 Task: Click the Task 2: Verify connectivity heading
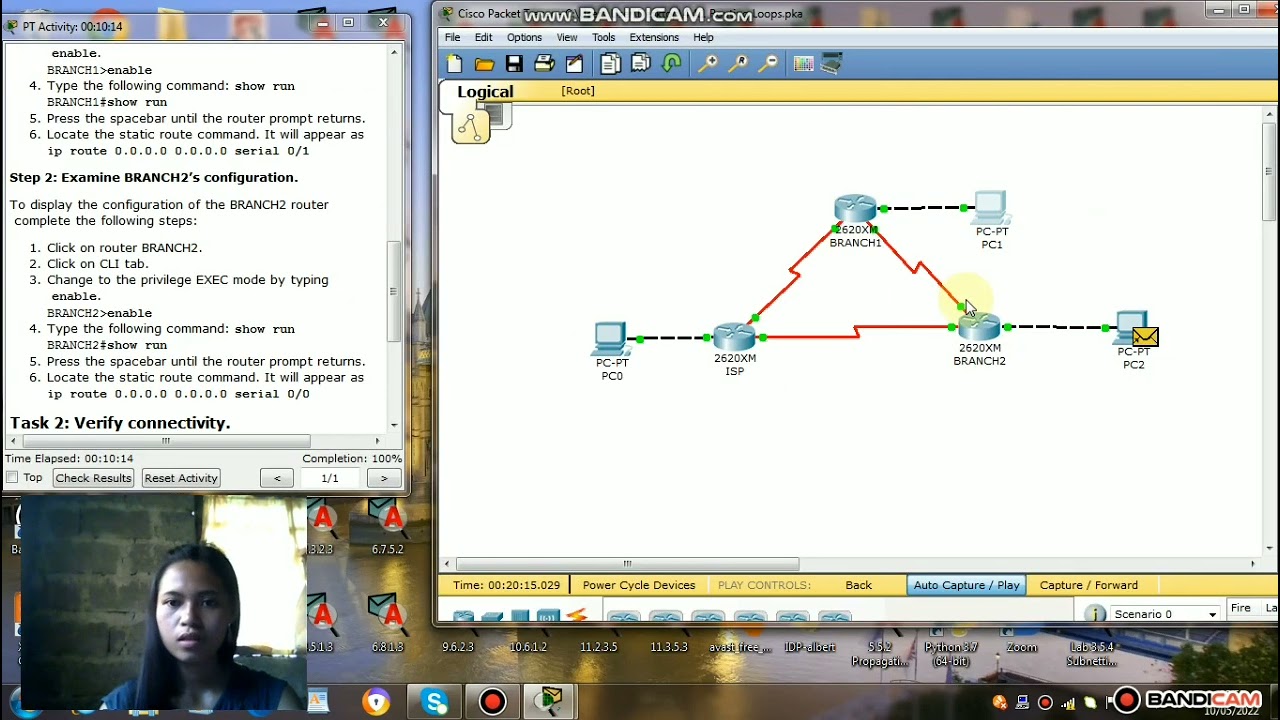(x=120, y=423)
